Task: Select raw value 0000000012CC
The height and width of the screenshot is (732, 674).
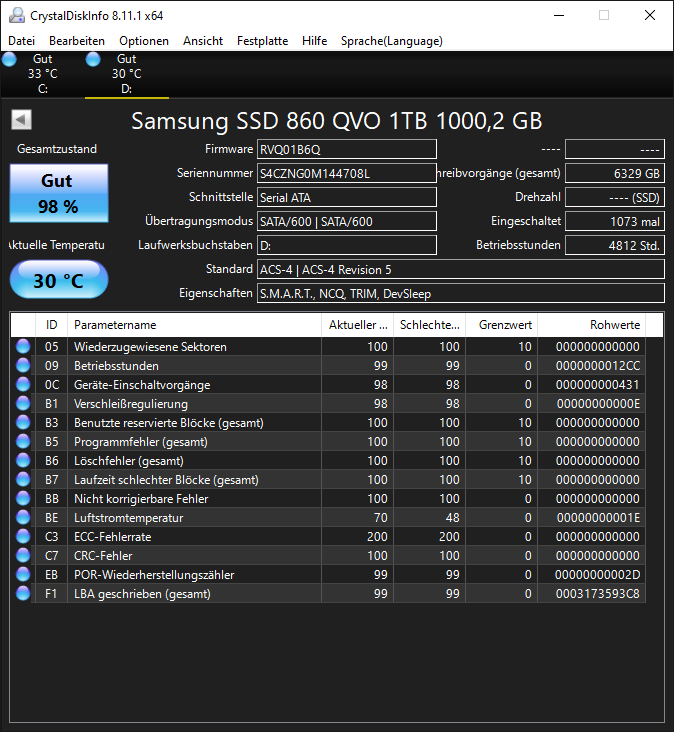Action: click(598, 366)
